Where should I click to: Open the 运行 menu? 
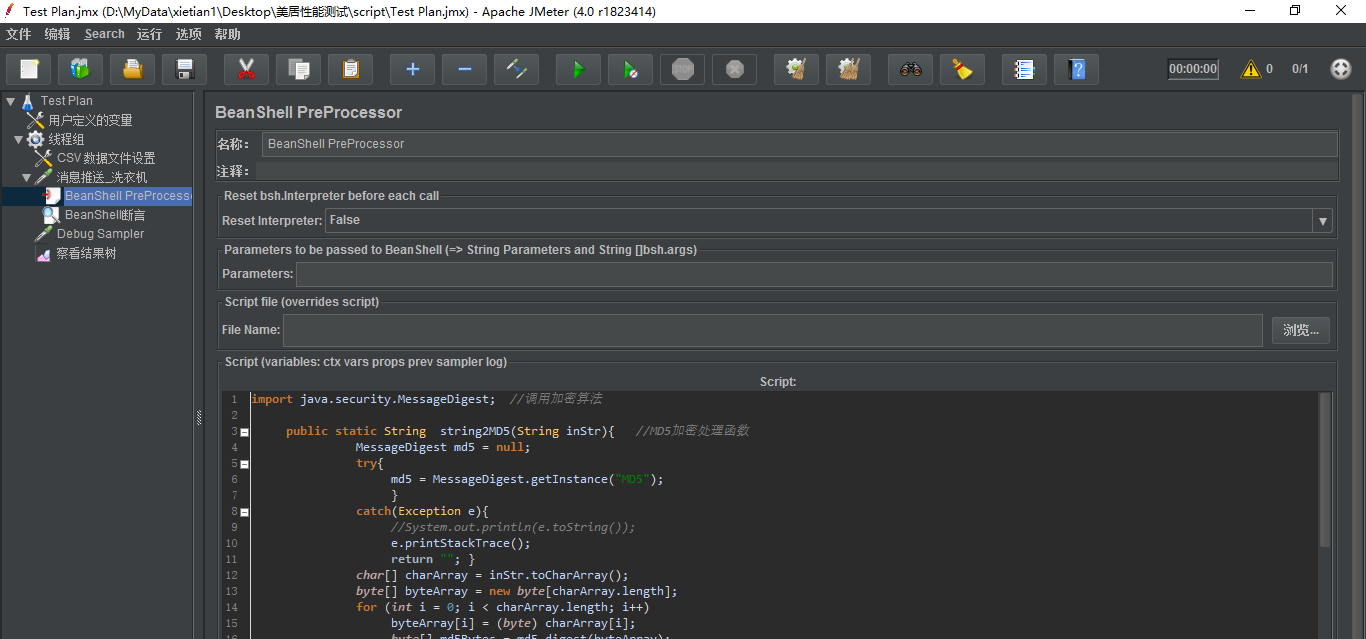tap(149, 34)
